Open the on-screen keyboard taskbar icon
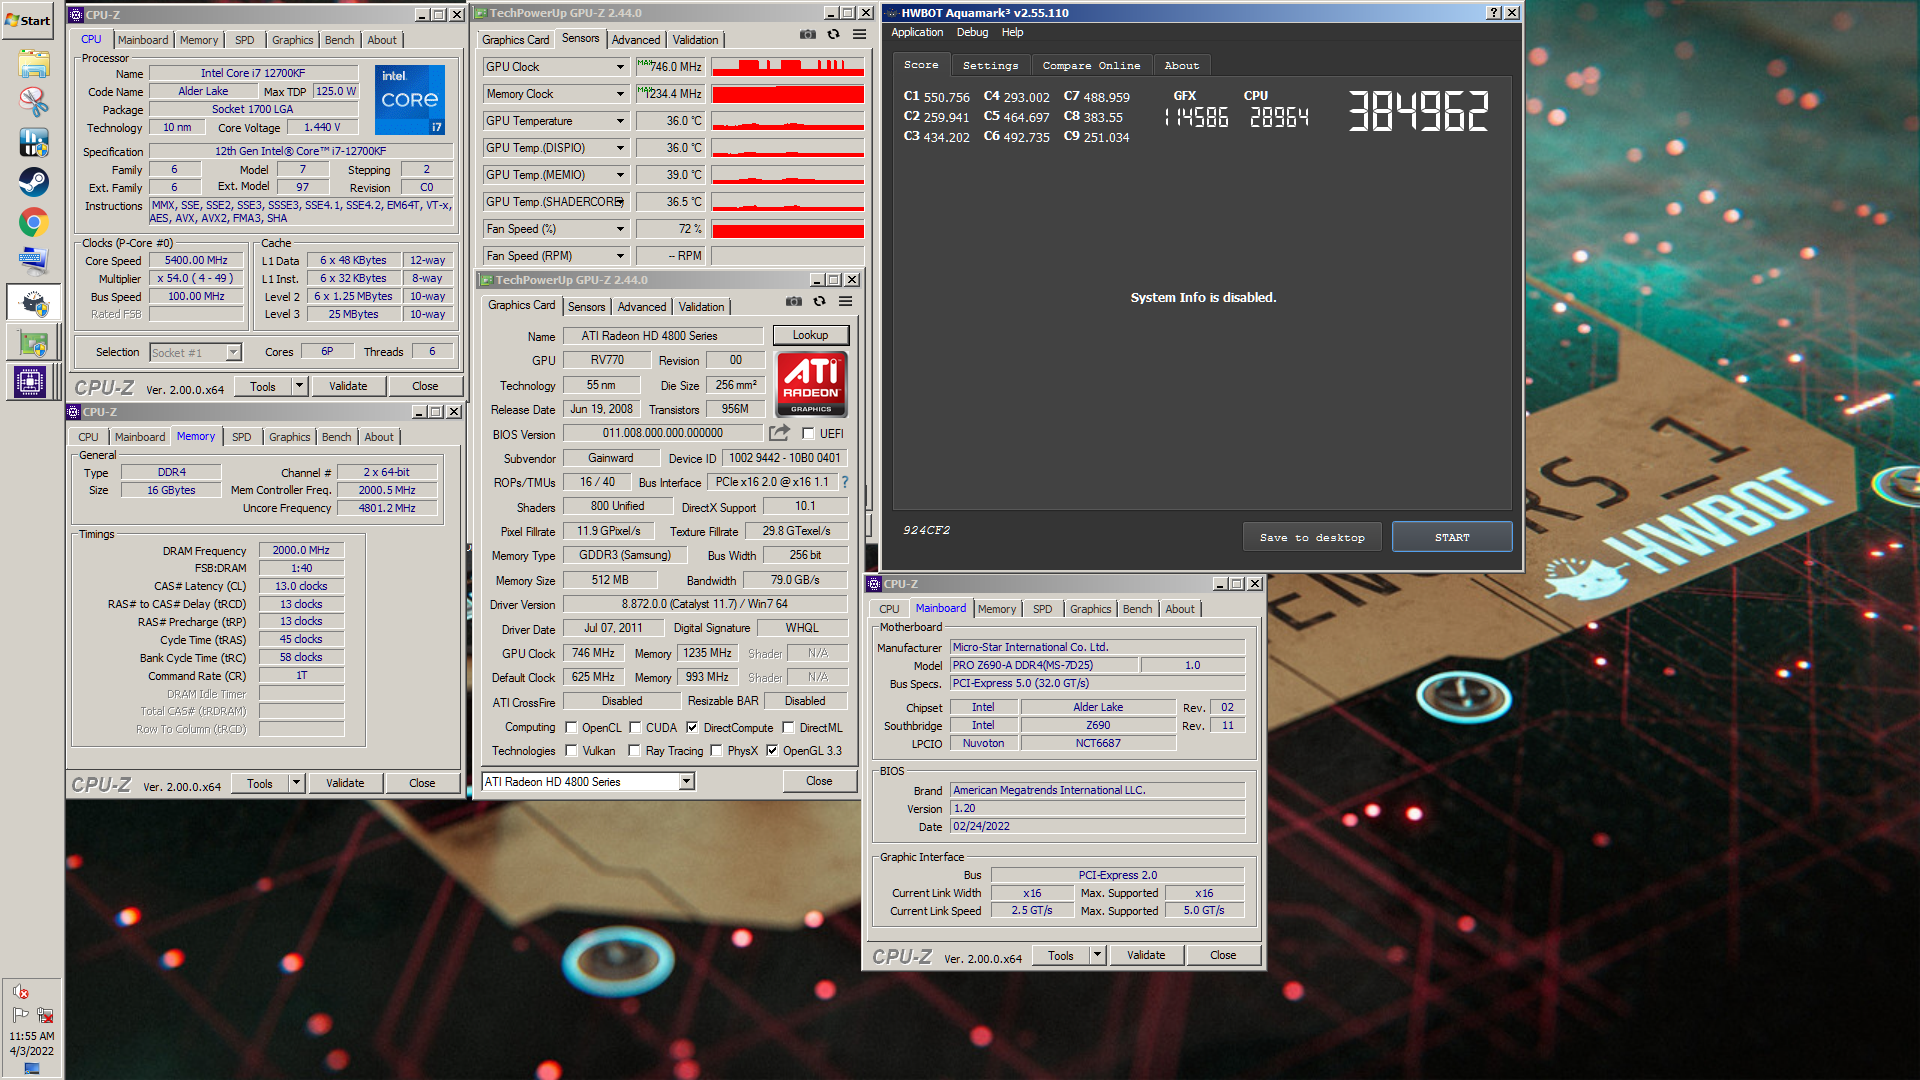Image resolution: width=1920 pixels, height=1080 pixels. point(33,262)
